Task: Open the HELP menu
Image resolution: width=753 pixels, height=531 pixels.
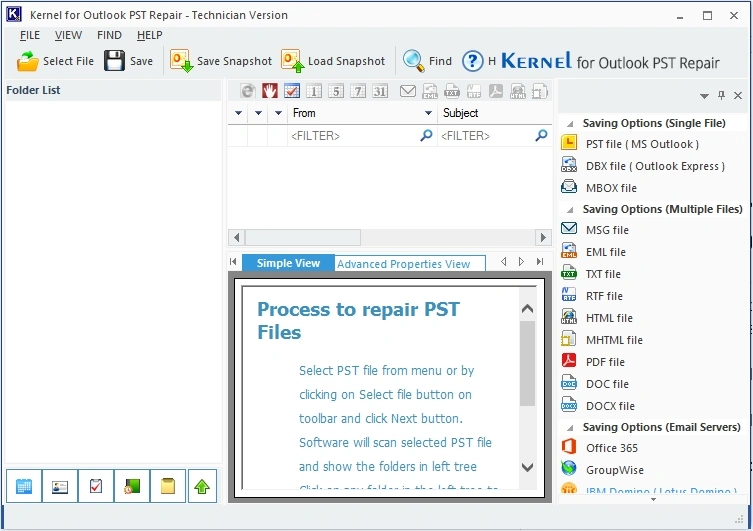Action: coord(149,35)
